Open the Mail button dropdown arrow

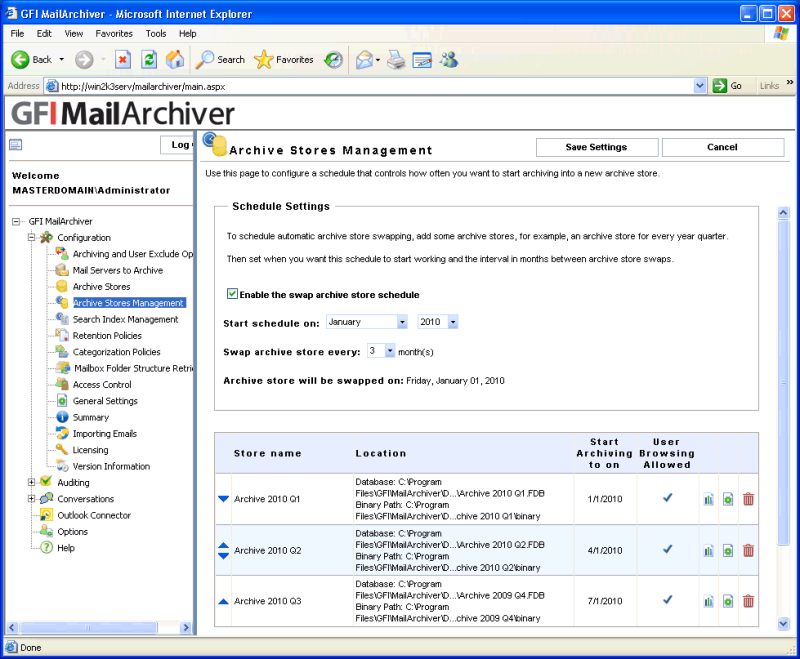(x=378, y=60)
